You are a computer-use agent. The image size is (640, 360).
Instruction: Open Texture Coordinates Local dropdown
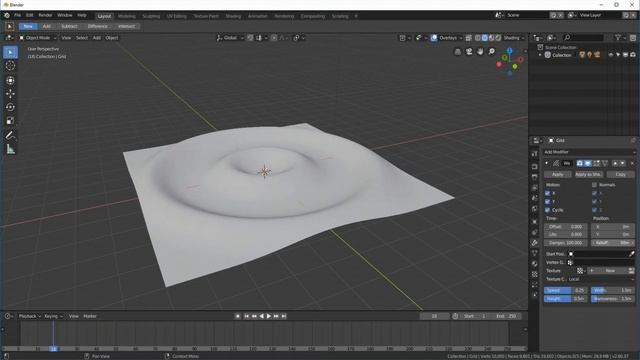point(601,279)
